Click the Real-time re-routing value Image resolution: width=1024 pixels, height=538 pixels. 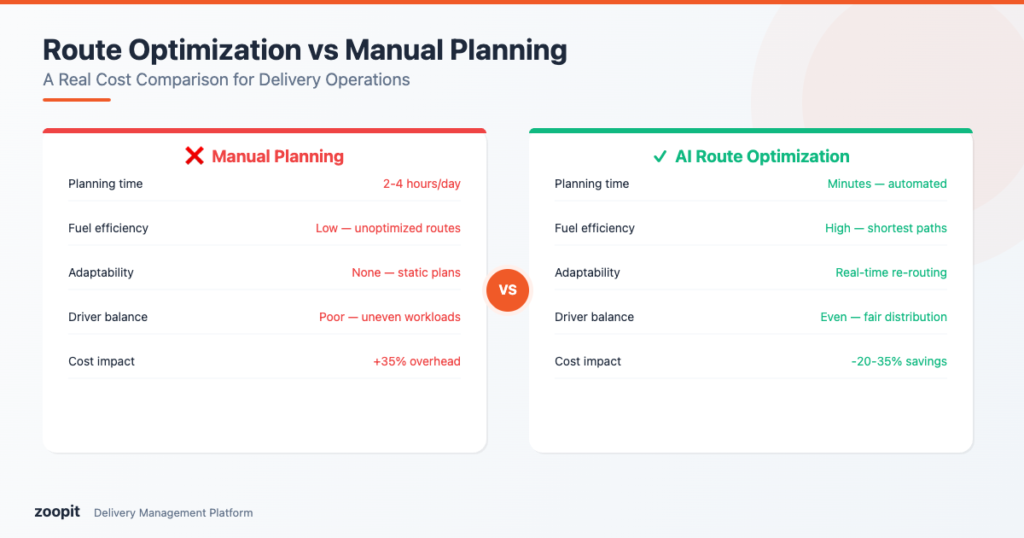tap(891, 272)
